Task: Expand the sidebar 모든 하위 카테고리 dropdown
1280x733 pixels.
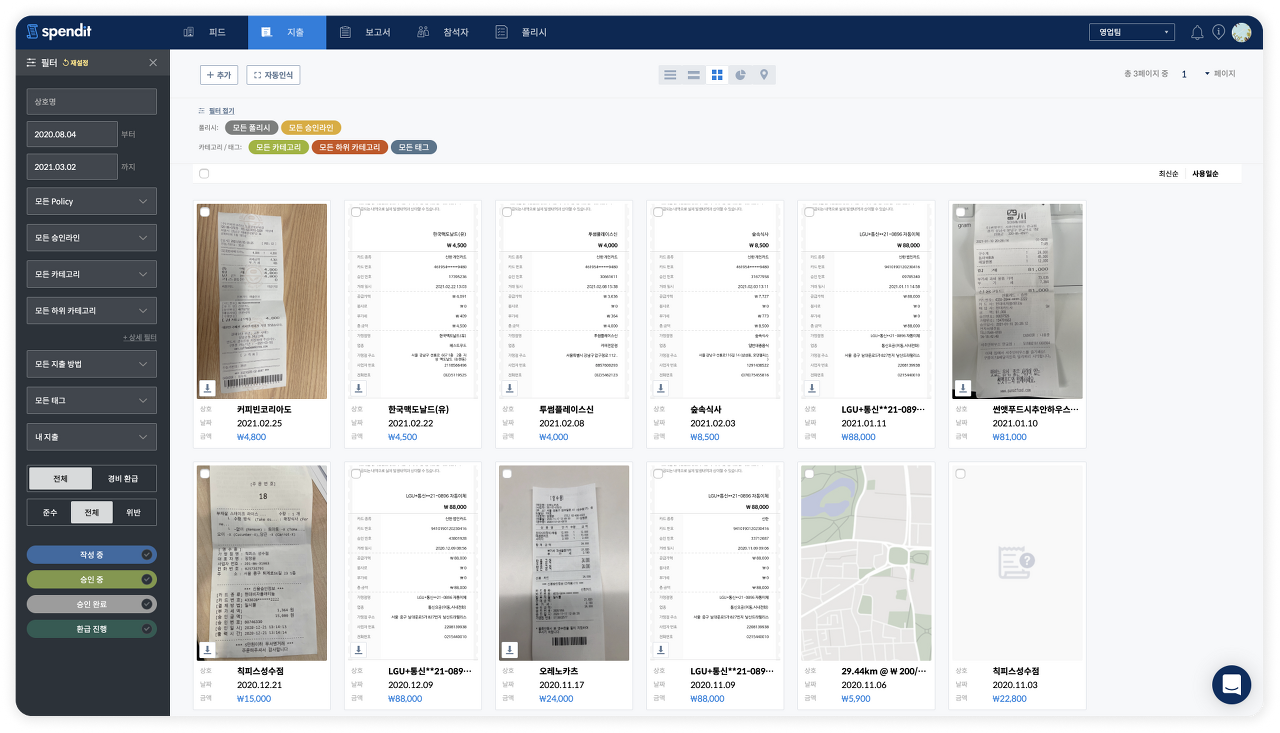Action: coord(92,310)
